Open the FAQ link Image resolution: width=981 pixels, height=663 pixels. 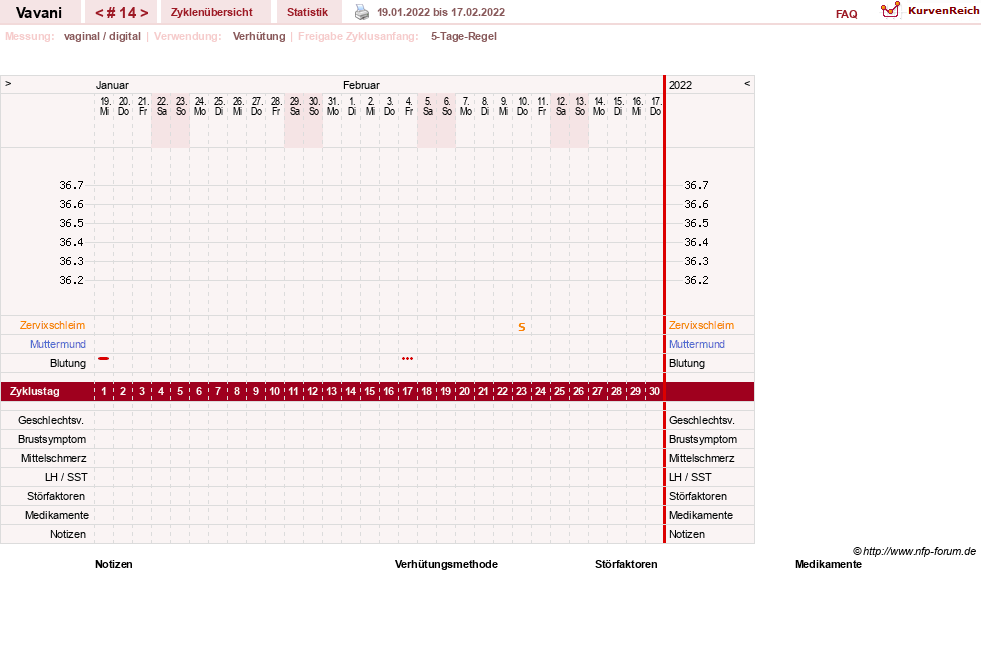tap(846, 14)
